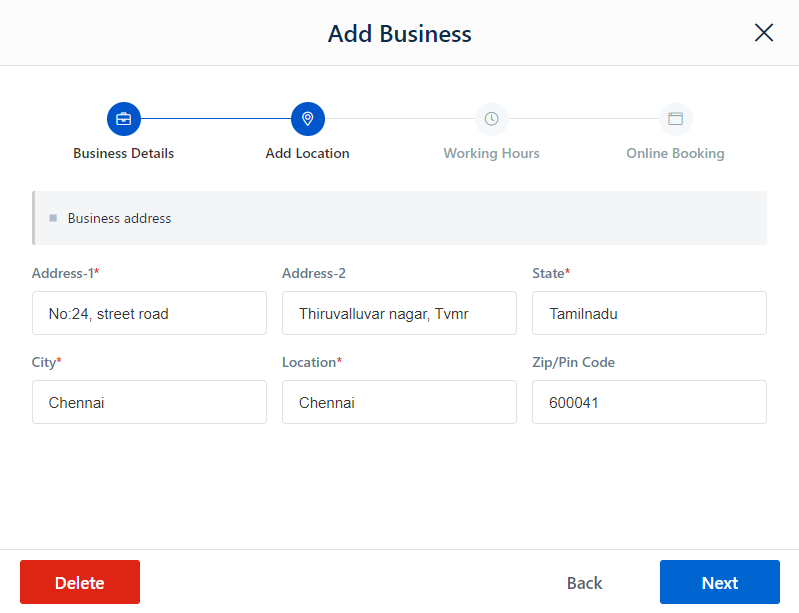
Task: Click the Location input field
Action: tap(400, 402)
